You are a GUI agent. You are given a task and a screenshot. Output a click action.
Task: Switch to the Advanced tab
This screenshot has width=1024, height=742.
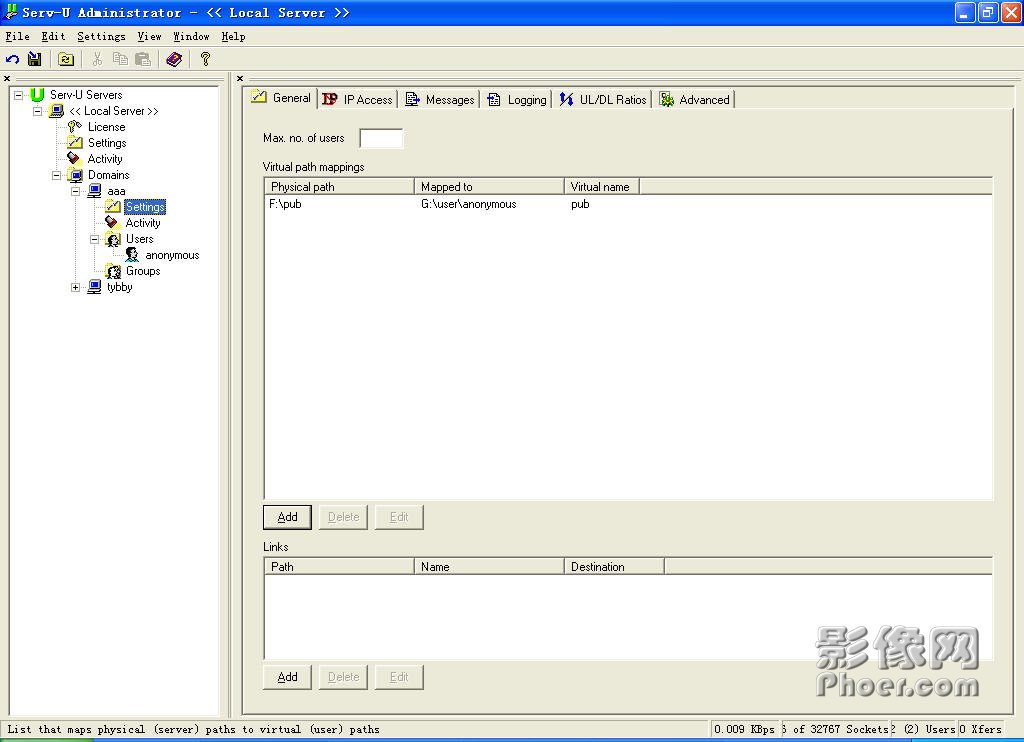695,99
